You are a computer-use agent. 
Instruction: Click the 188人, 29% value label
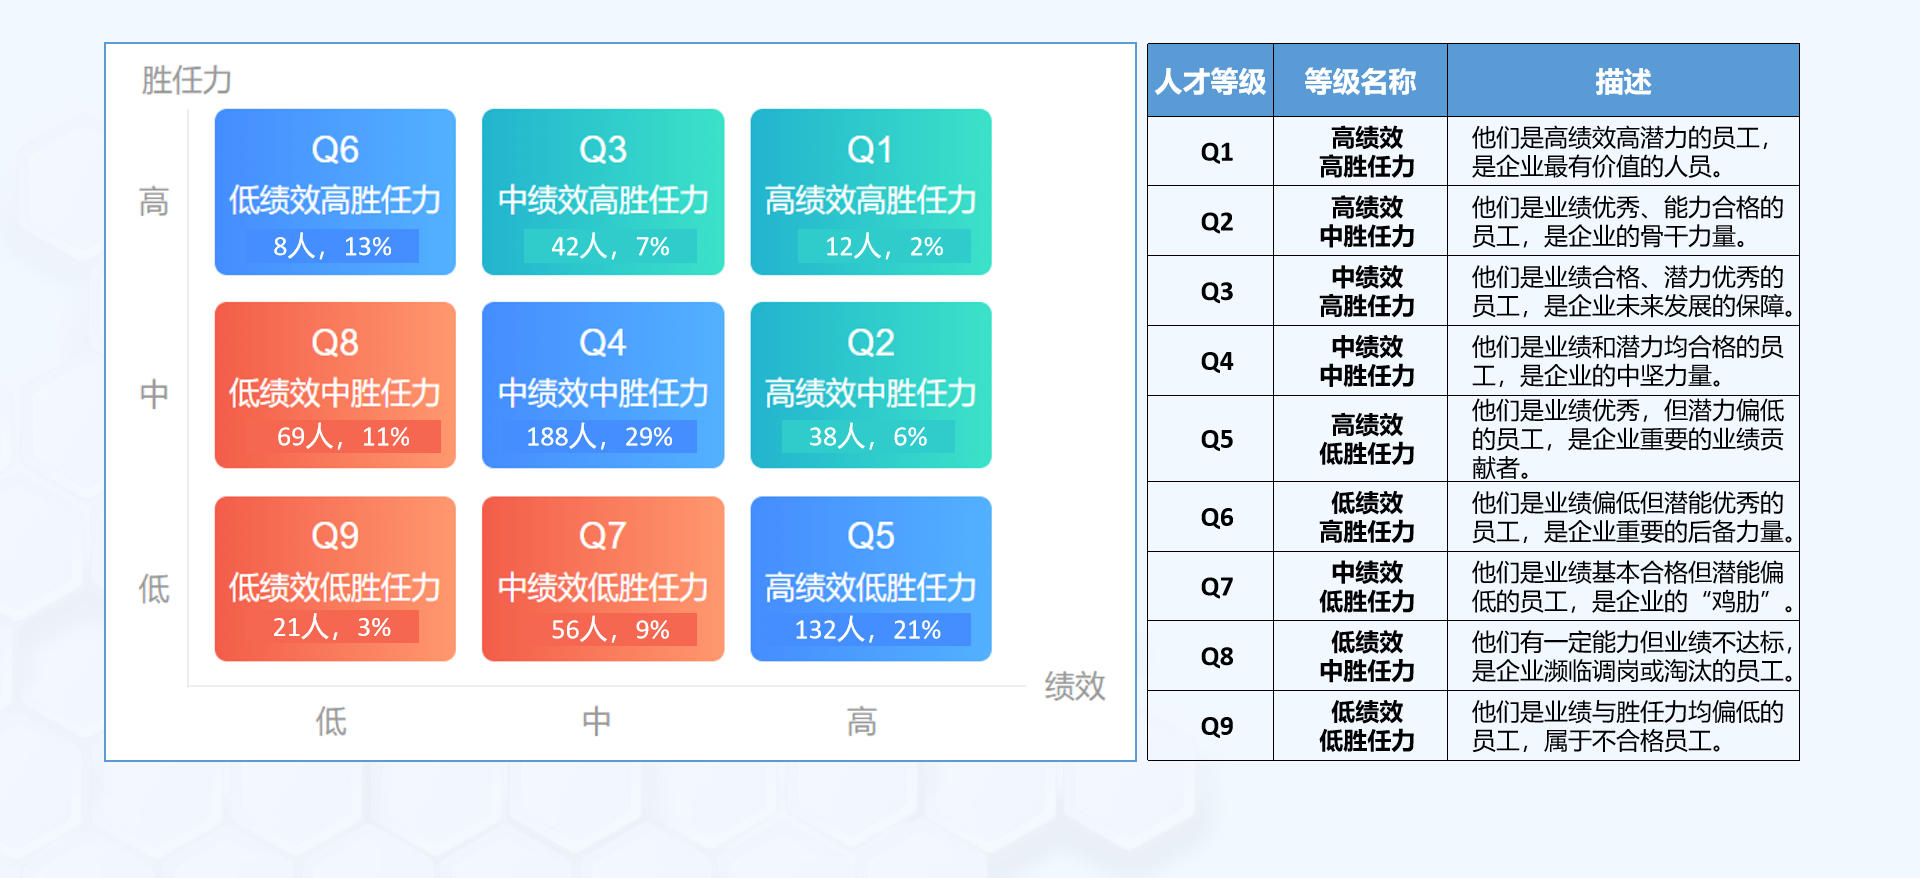click(x=600, y=437)
